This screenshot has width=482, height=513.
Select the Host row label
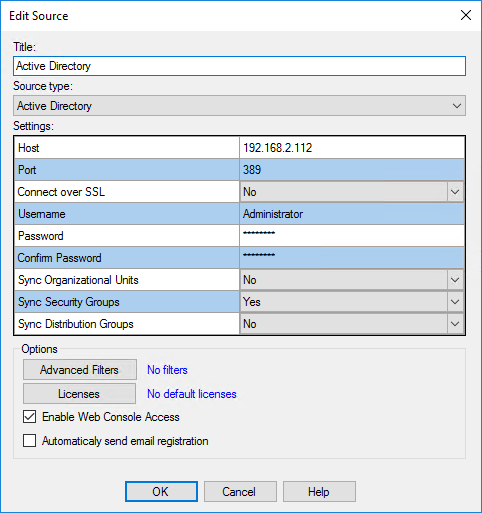click(29, 148)
